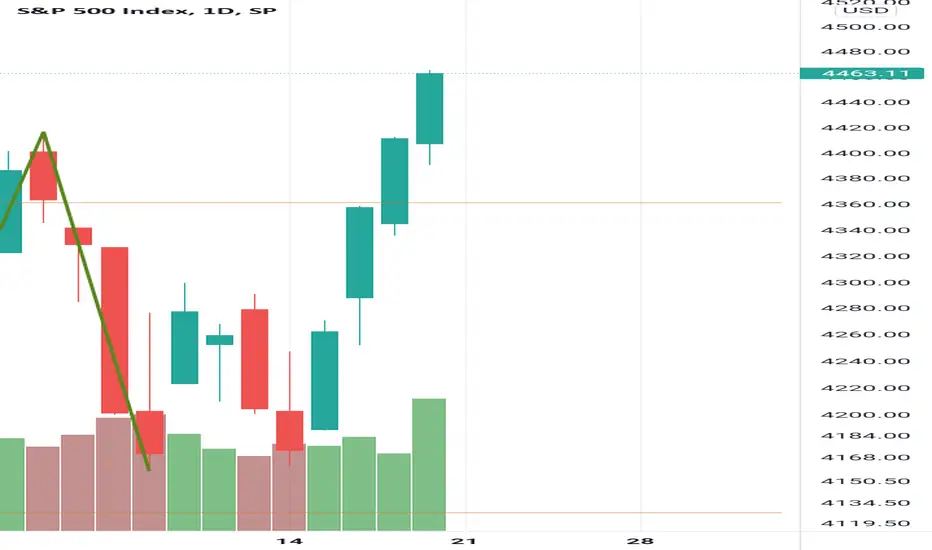The height and width of the screenshot is (550, 932).
Task: Click the 4200.00 price axis label
Action: pos(865,414)
